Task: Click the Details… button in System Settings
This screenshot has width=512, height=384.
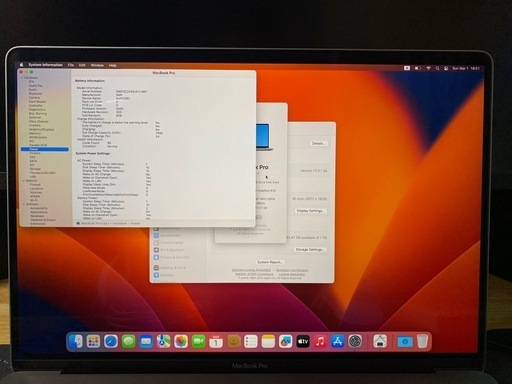Action: coord(318,143)
